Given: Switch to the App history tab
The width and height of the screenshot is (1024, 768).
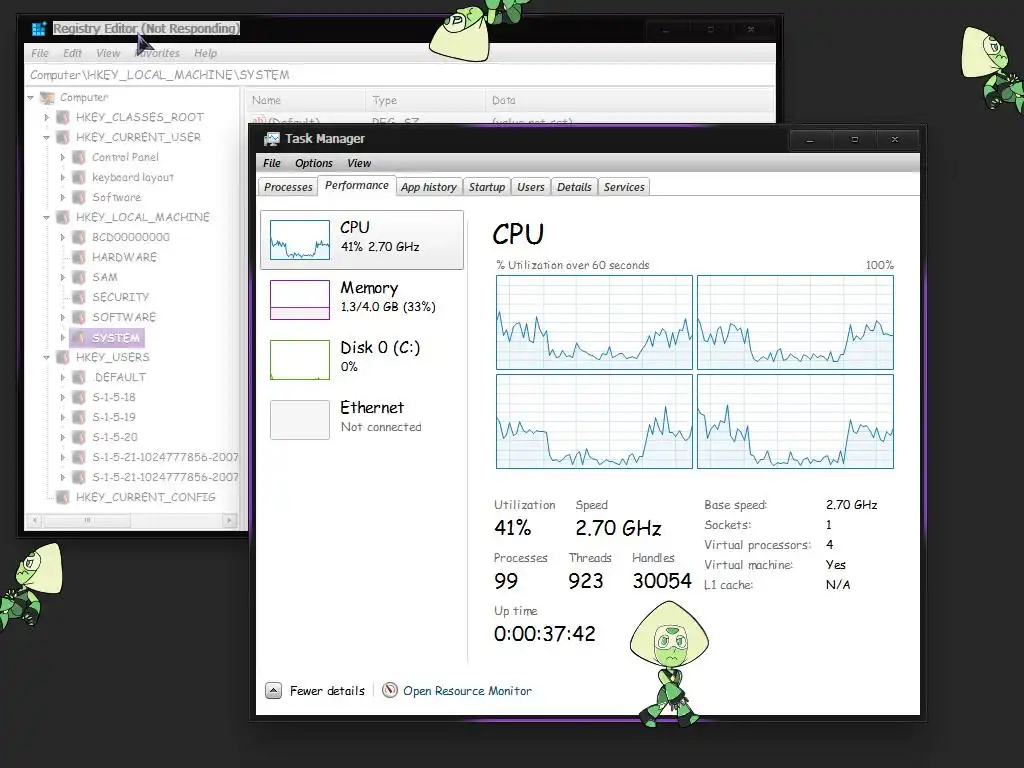Looking at the screenshot, I should (428, 187).
